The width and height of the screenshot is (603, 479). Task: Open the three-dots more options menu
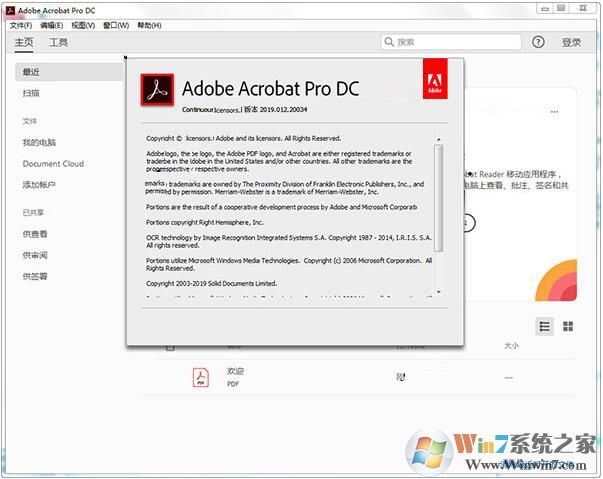(554, 112)
